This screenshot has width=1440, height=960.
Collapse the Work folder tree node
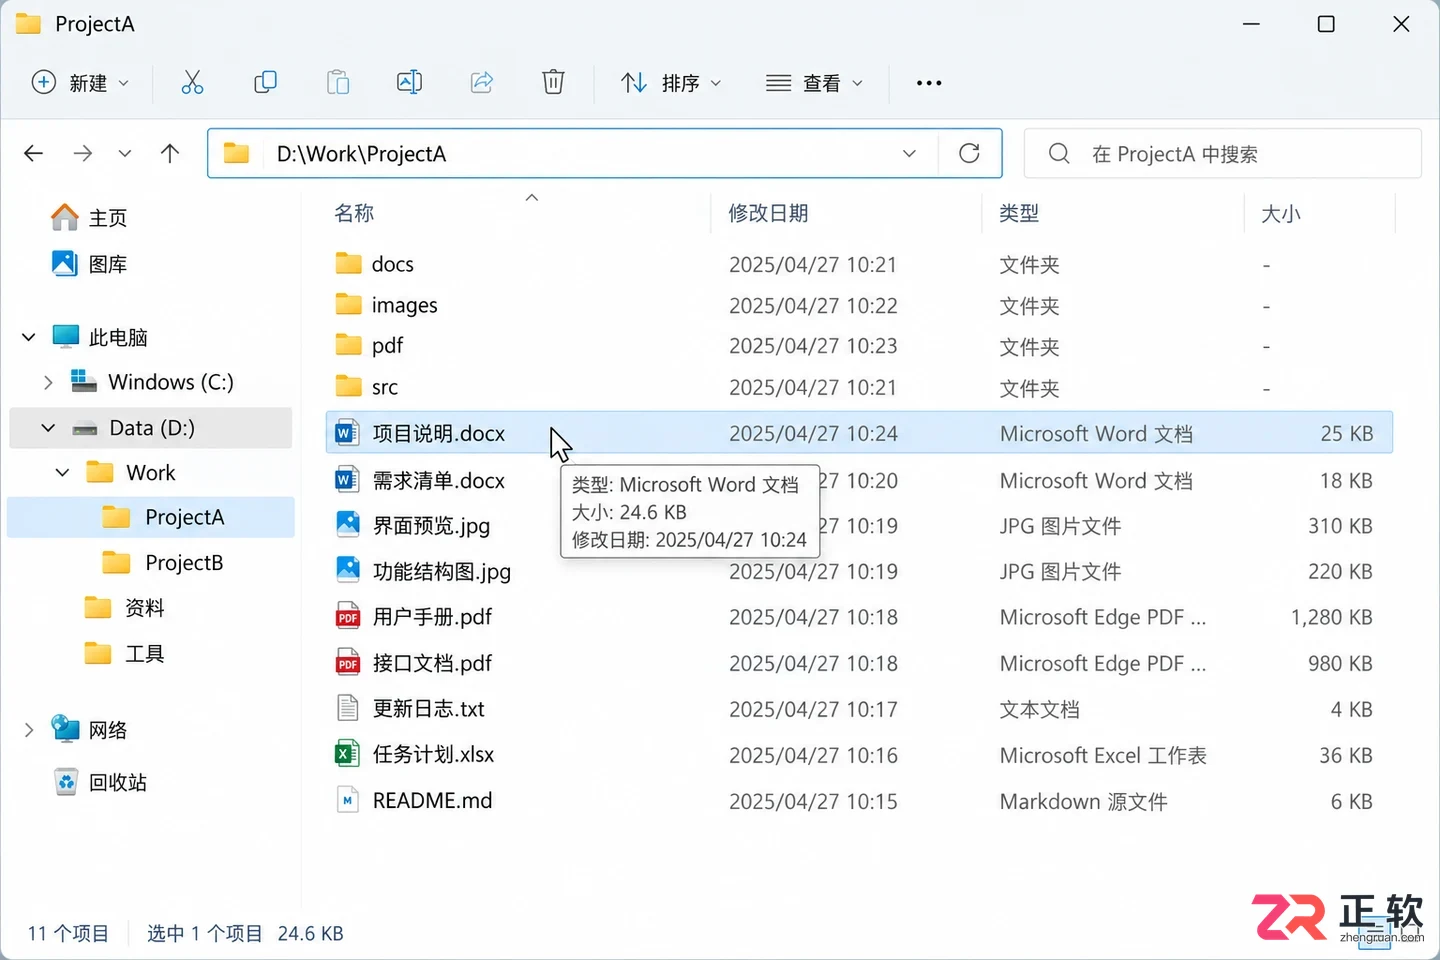pos(63,472)
